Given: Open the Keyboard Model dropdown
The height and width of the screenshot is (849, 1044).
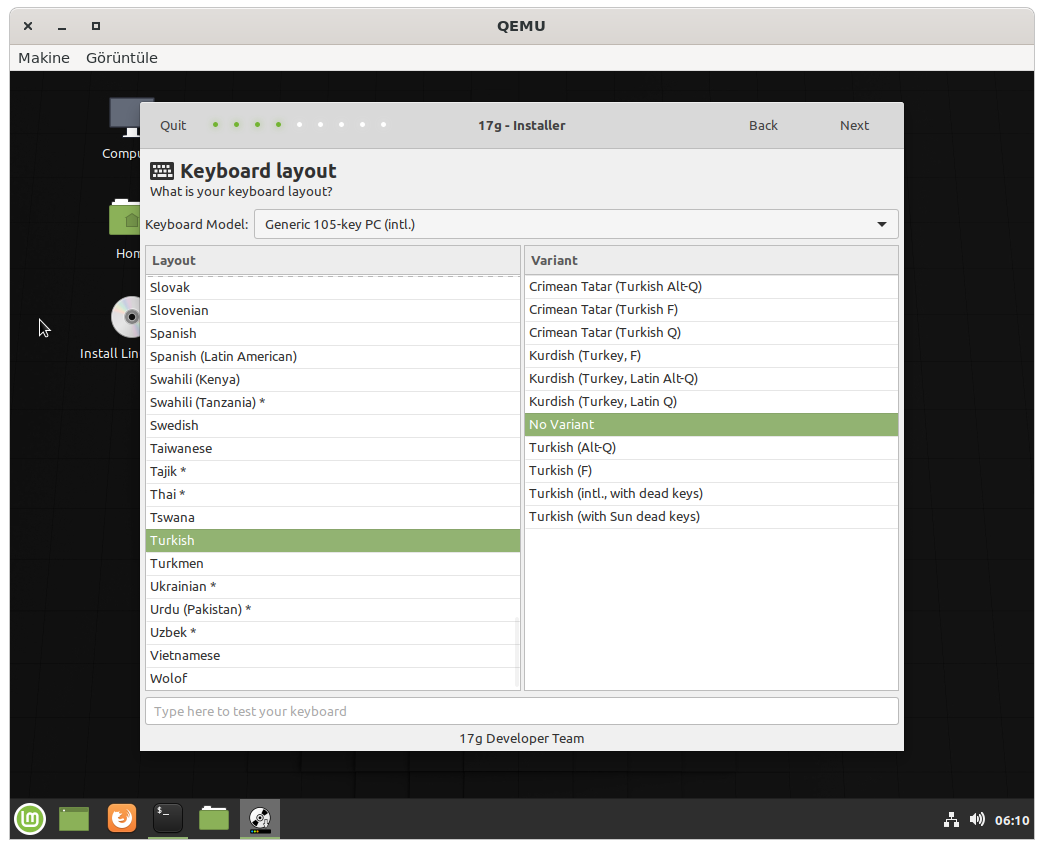Looking at the screenshot, I should (x=576, y=224).
